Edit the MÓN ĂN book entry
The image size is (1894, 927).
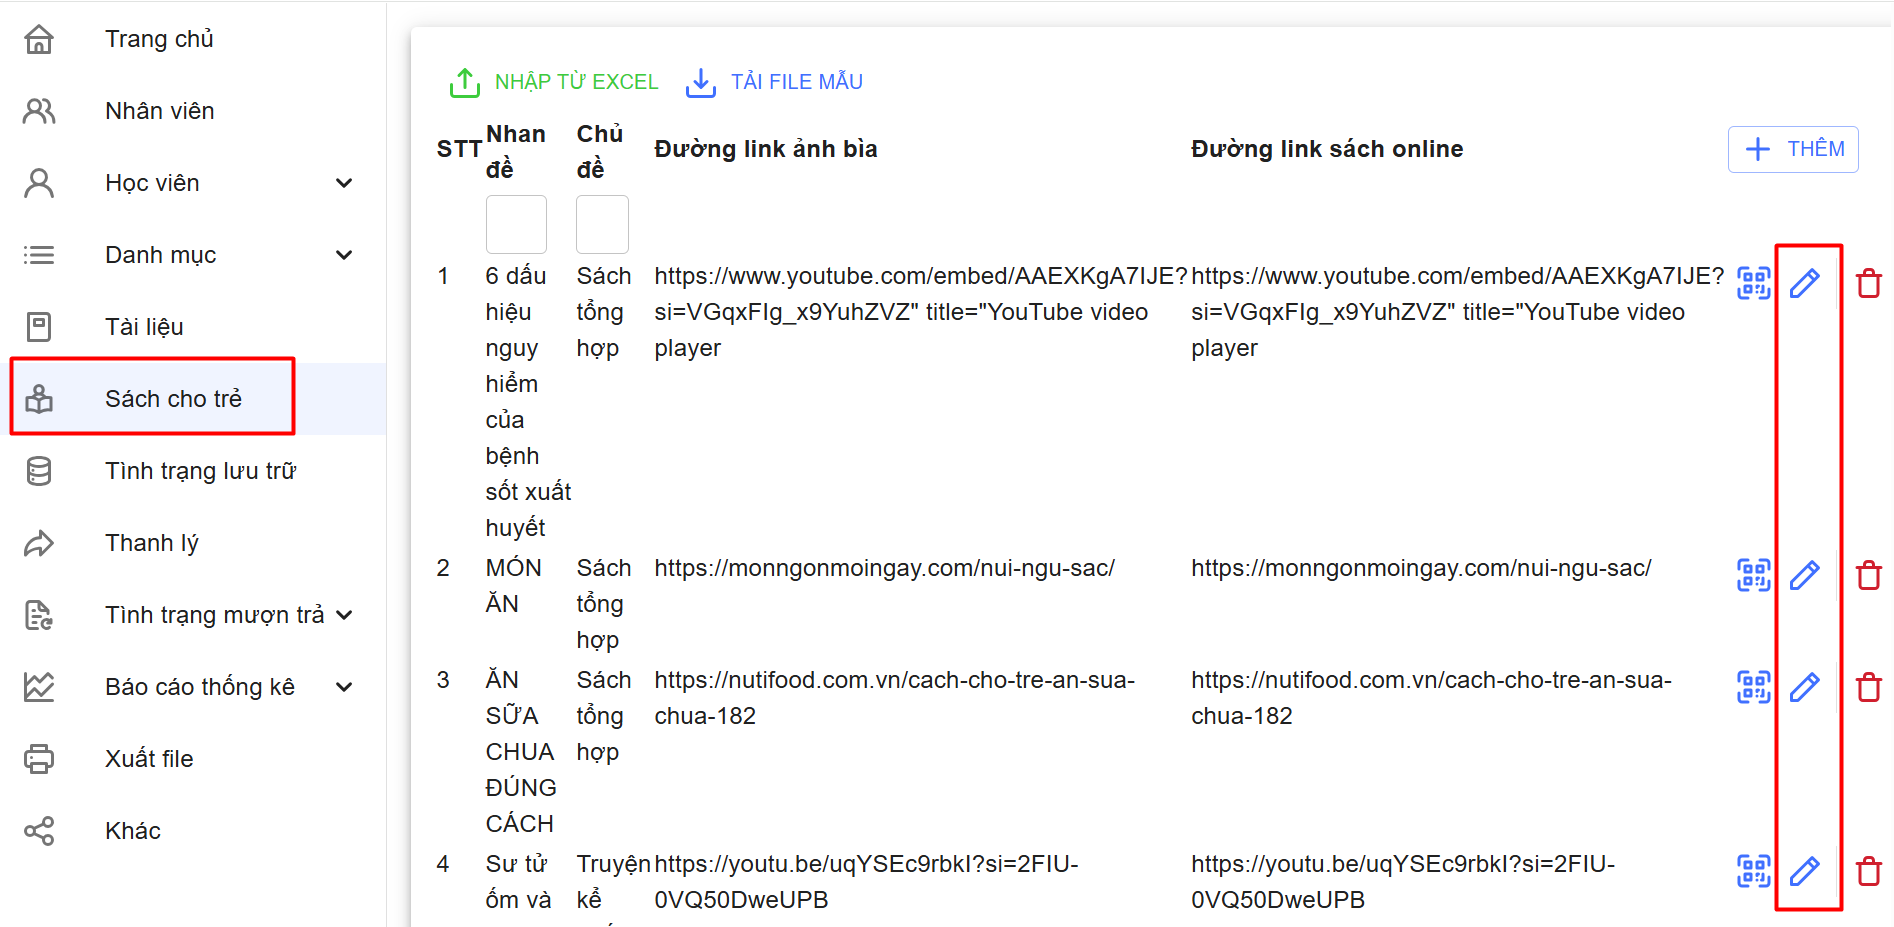[1804, 575]
